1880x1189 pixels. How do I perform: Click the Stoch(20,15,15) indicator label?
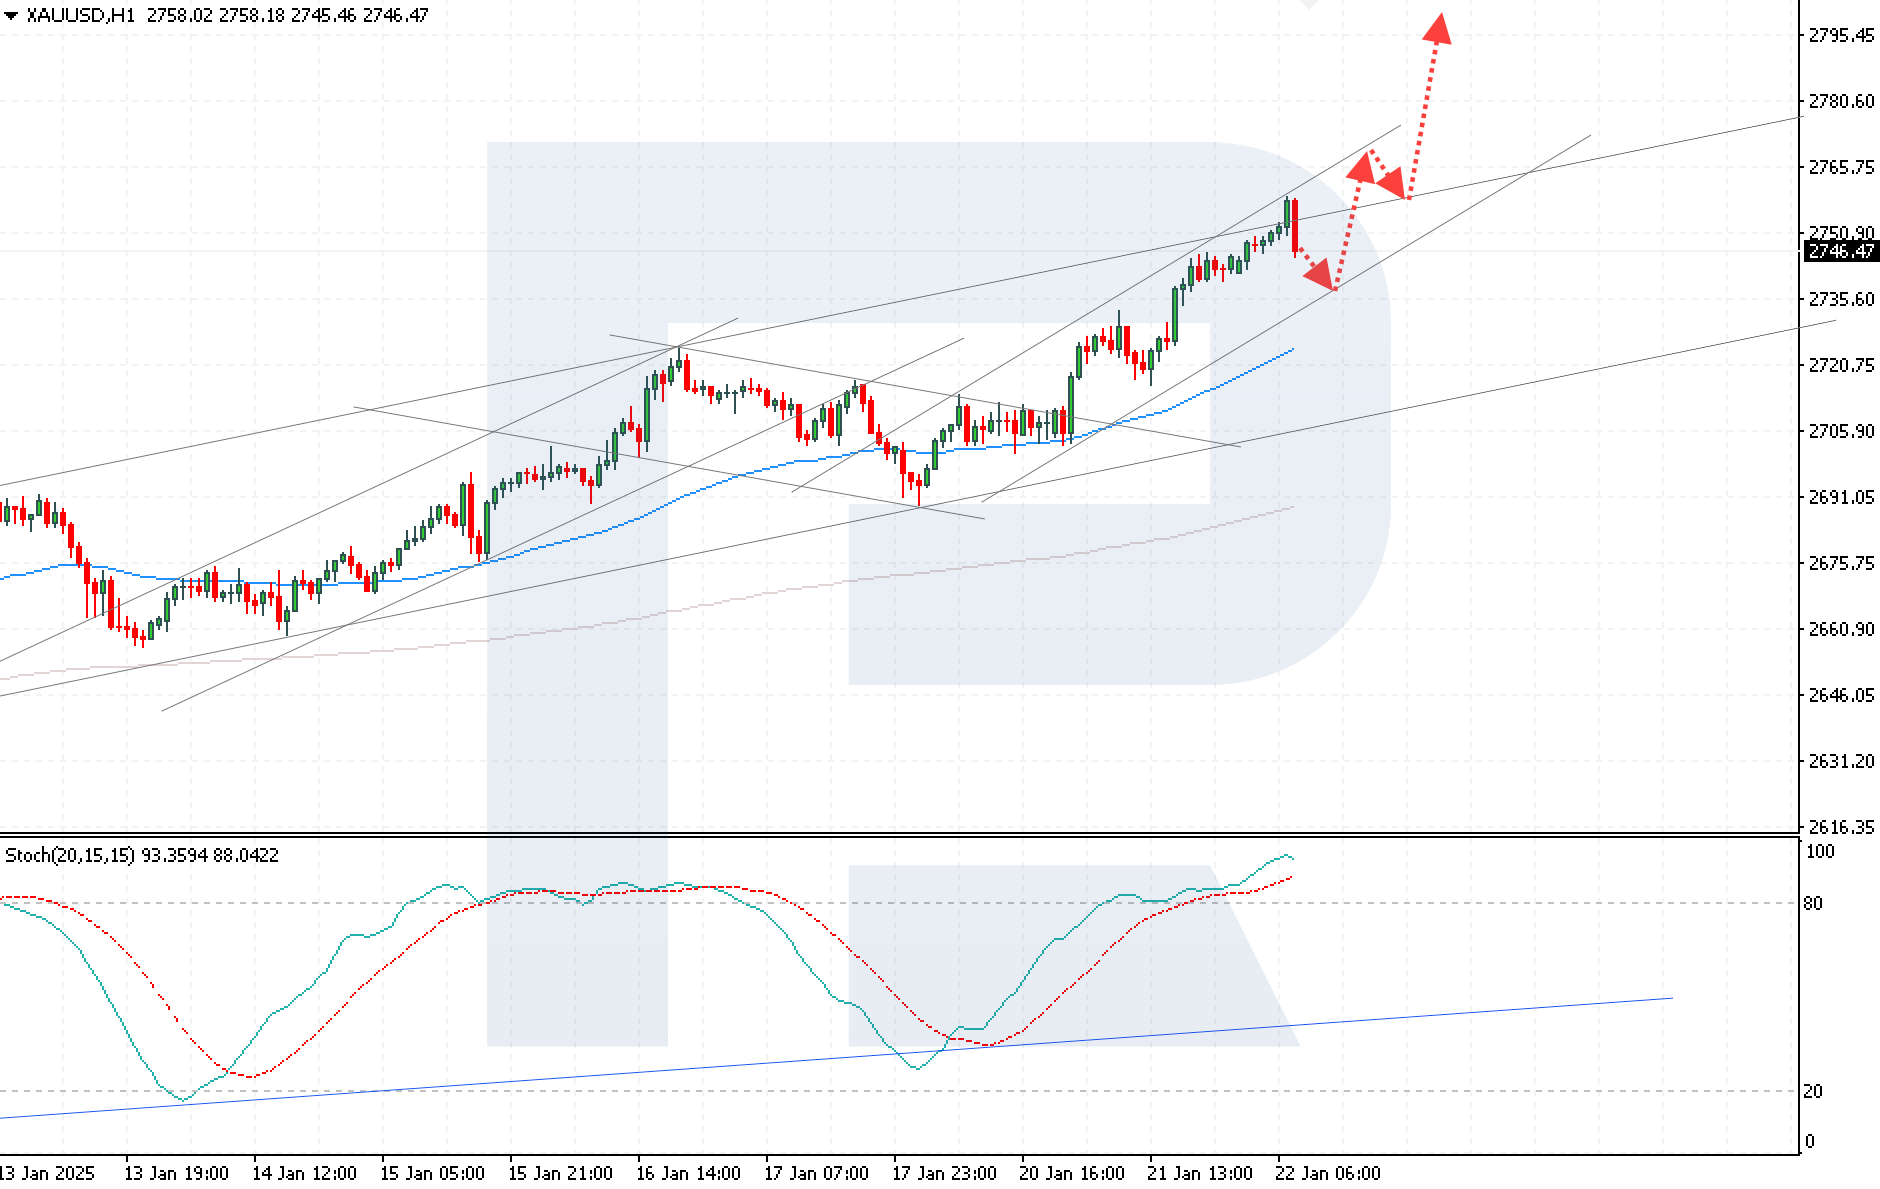click(70, 855)
